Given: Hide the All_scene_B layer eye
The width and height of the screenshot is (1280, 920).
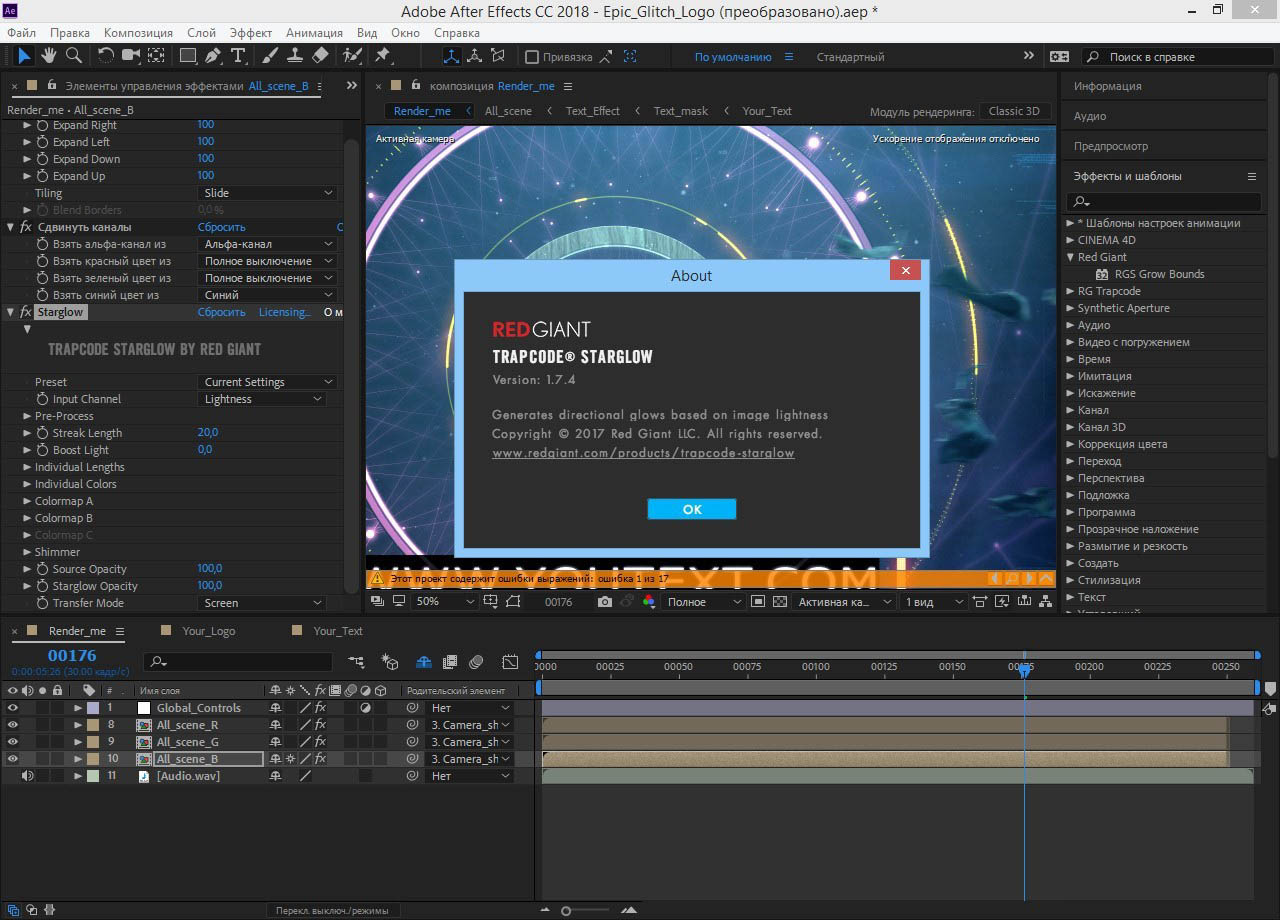Looking at the screenshot, I should coord(13,759).
